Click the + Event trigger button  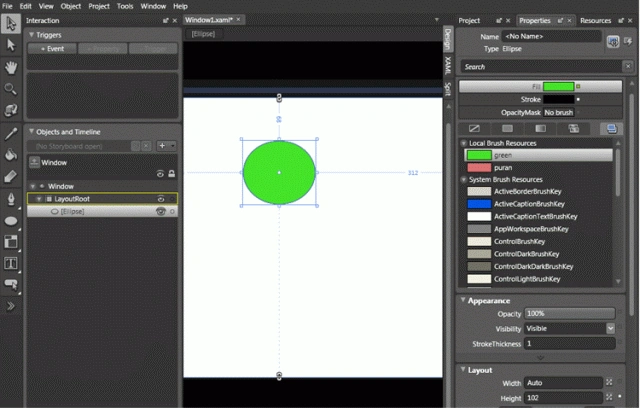coord(52,49)
